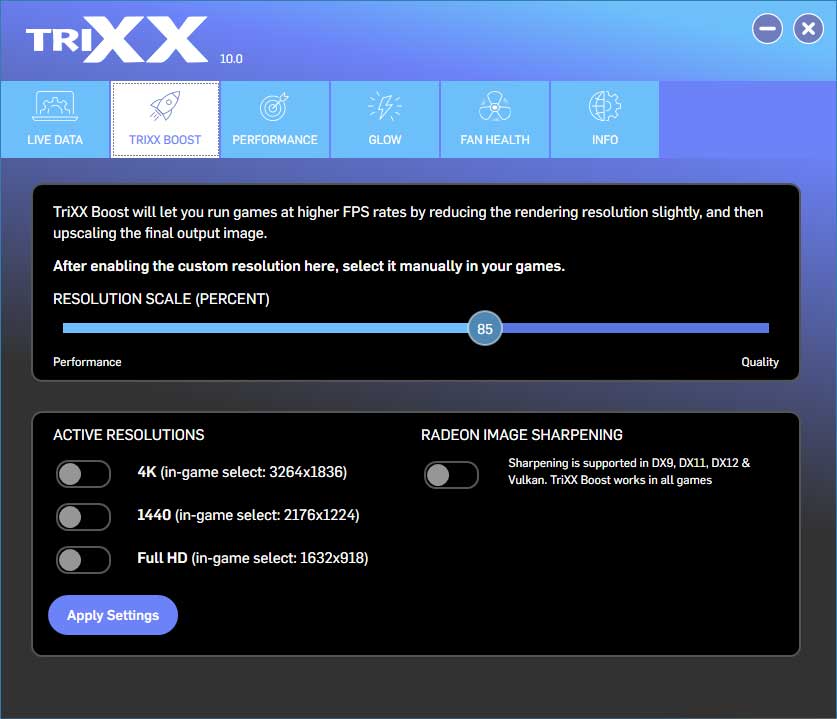837x719 pixels.
Task: Click the TriXX Boost rocket icon
Action: [165, 104]
